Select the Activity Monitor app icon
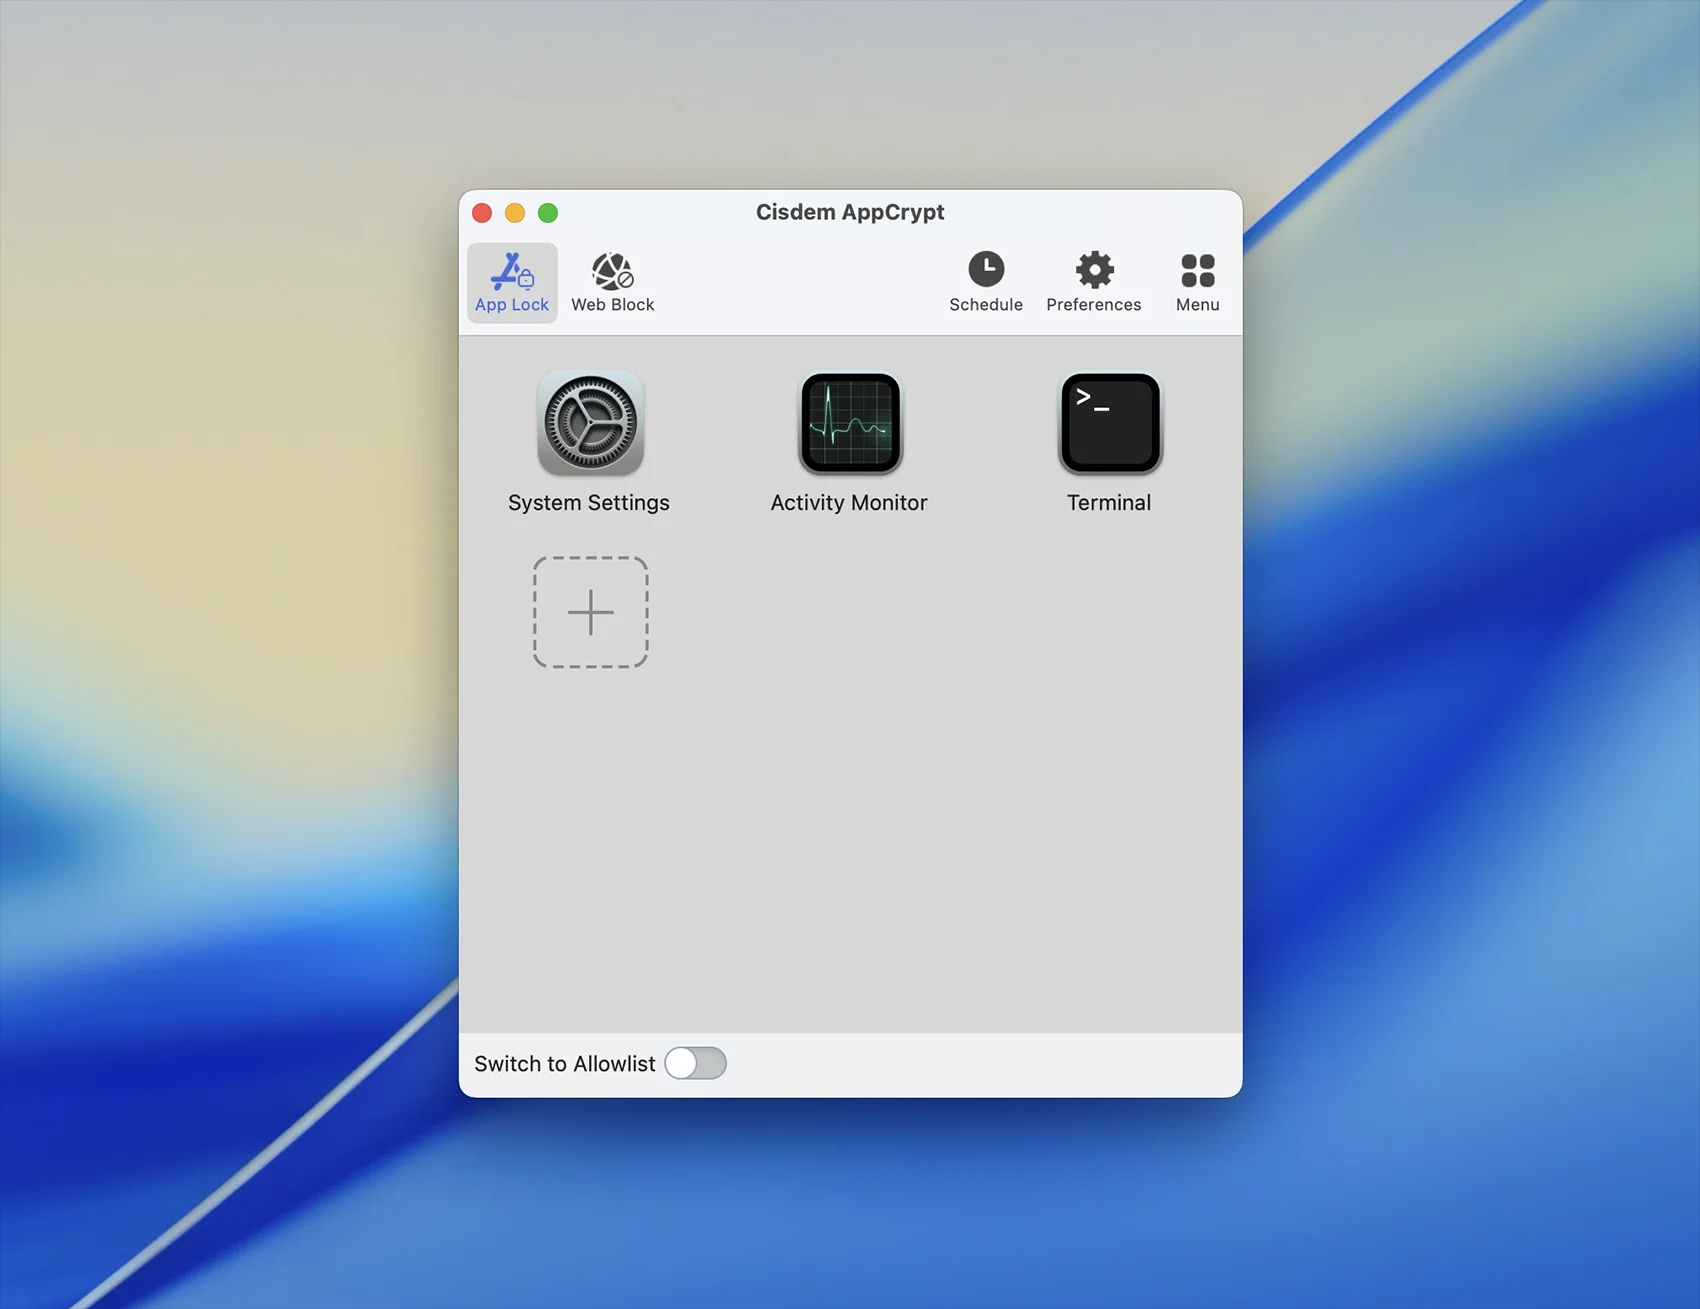This screenshot has width=1700, height=1309. (850, 423)
